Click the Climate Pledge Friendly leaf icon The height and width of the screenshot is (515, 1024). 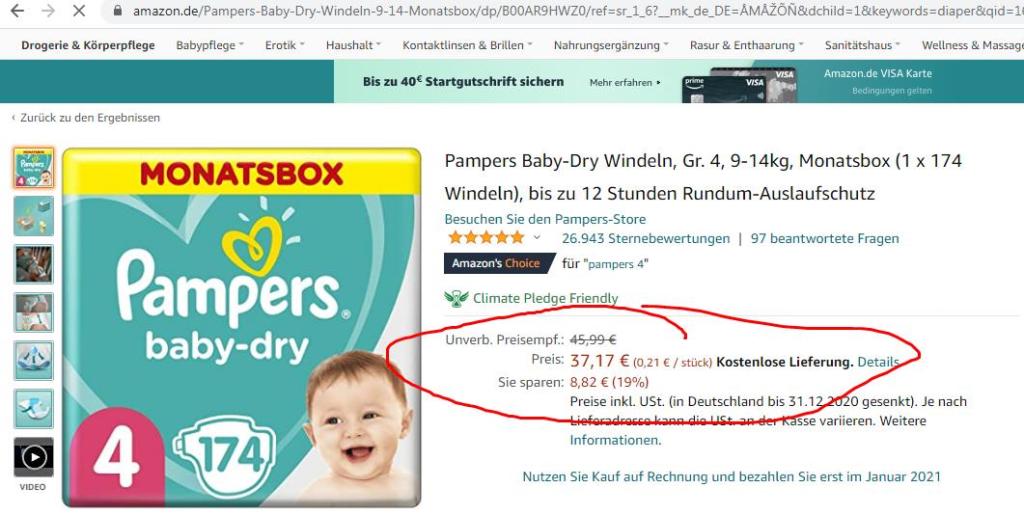pyautogui.click(x=456, y=299)
